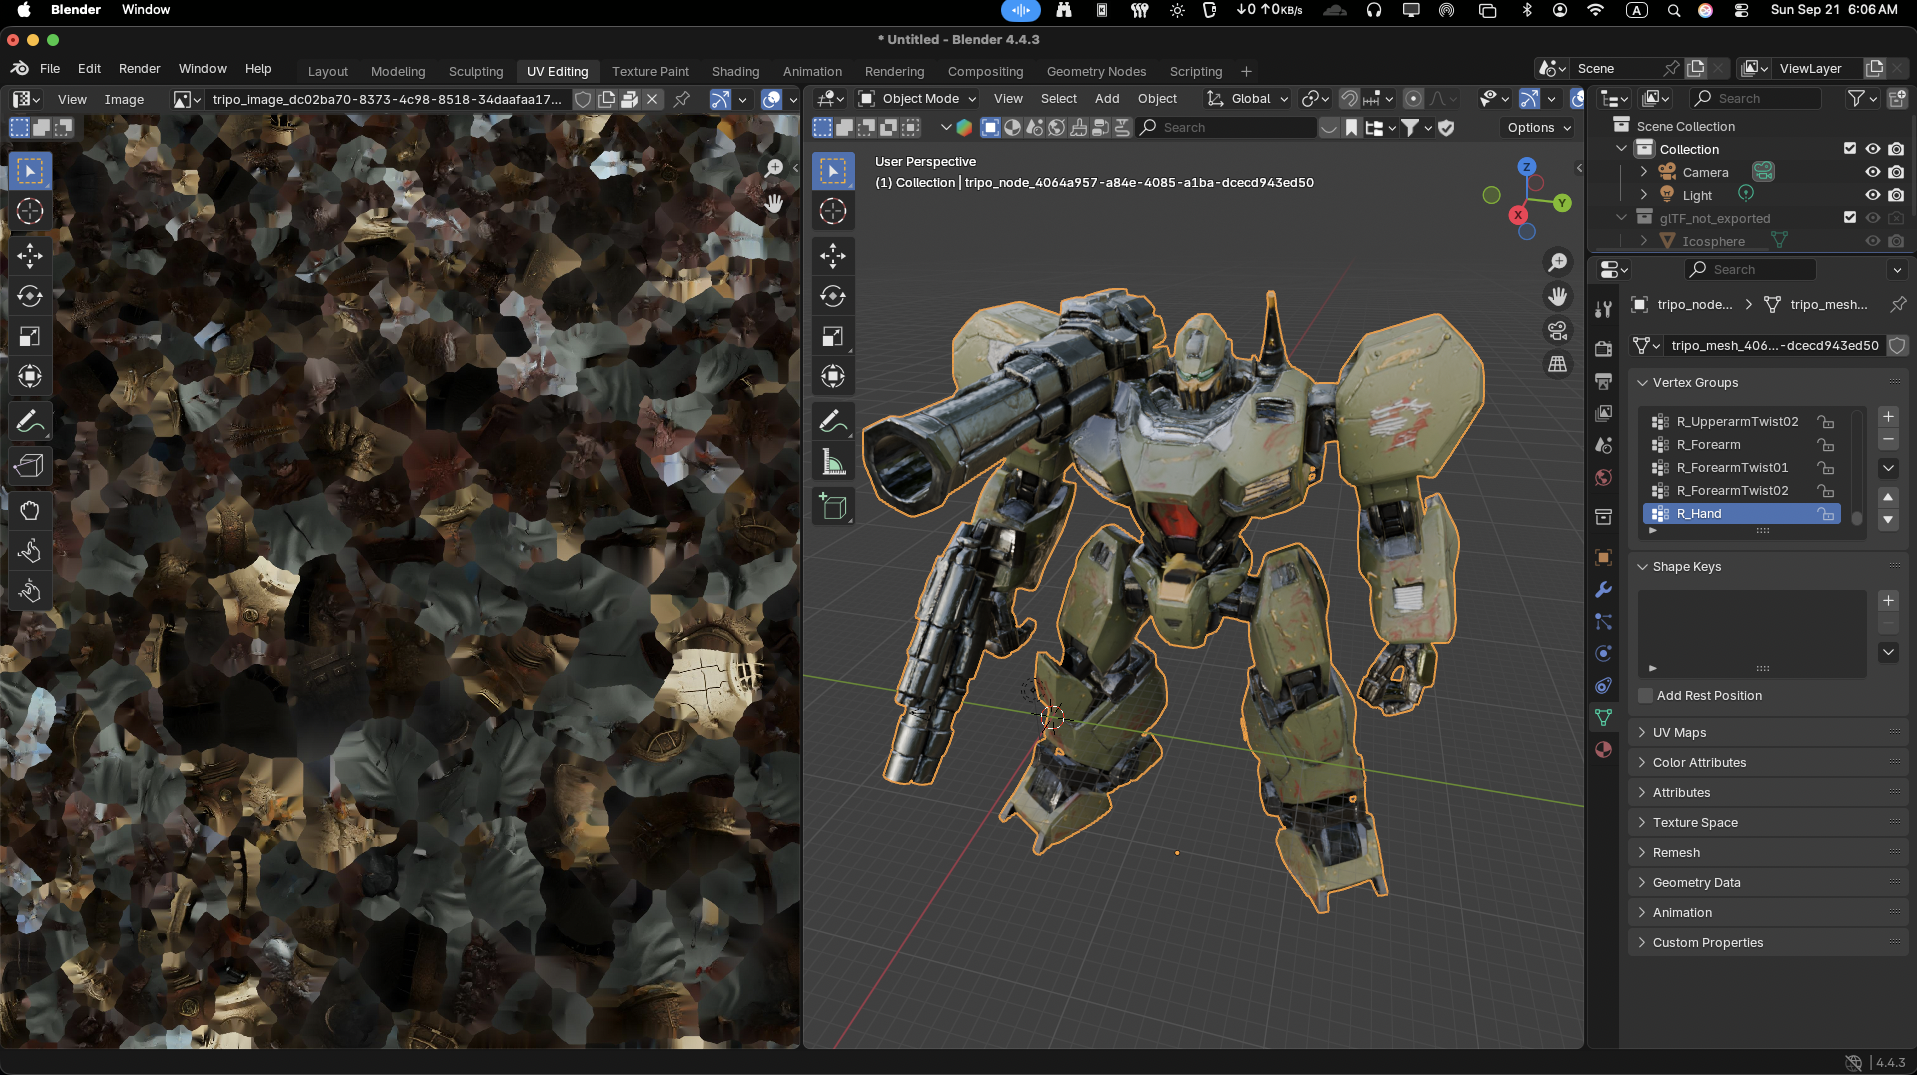
Task: Expand the UV Maps panel
Action: [1679, 733]
